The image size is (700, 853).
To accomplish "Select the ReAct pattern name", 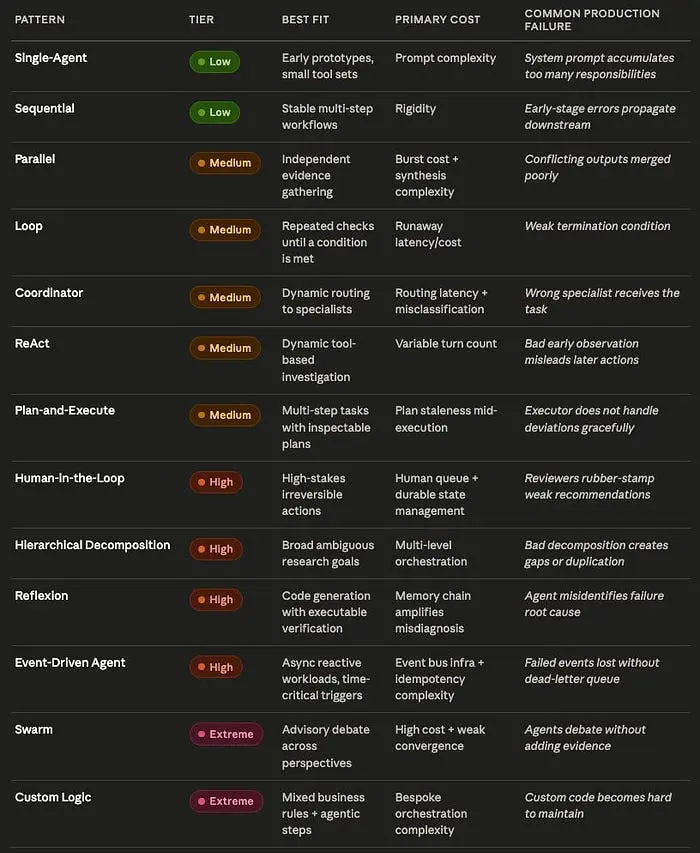I will click(32, 343).
